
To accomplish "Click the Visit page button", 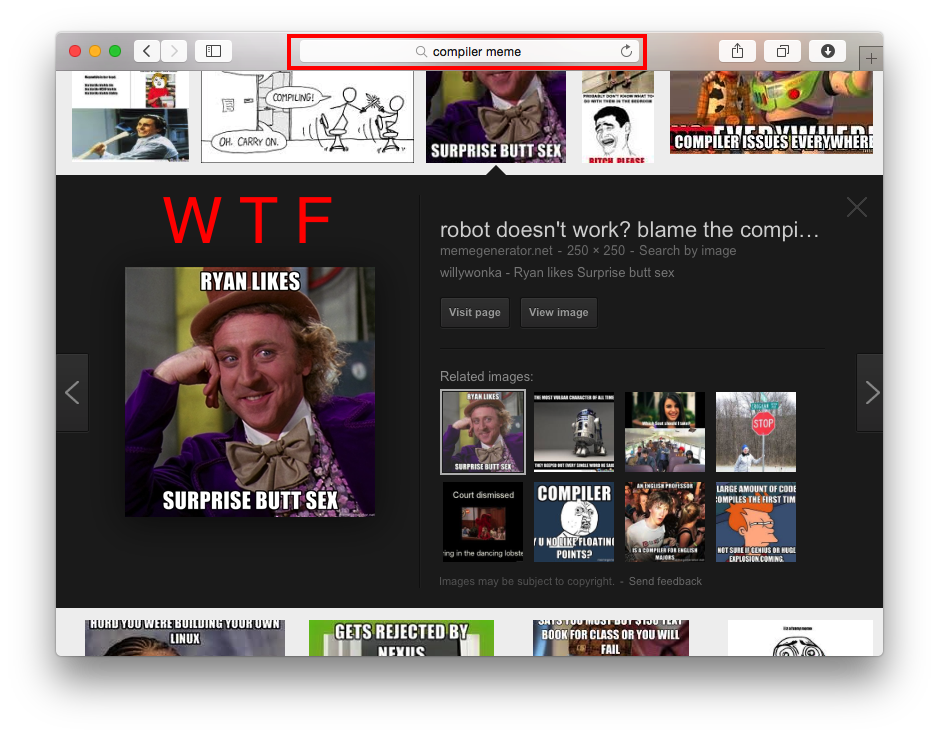I will click(x=475, y=312).
